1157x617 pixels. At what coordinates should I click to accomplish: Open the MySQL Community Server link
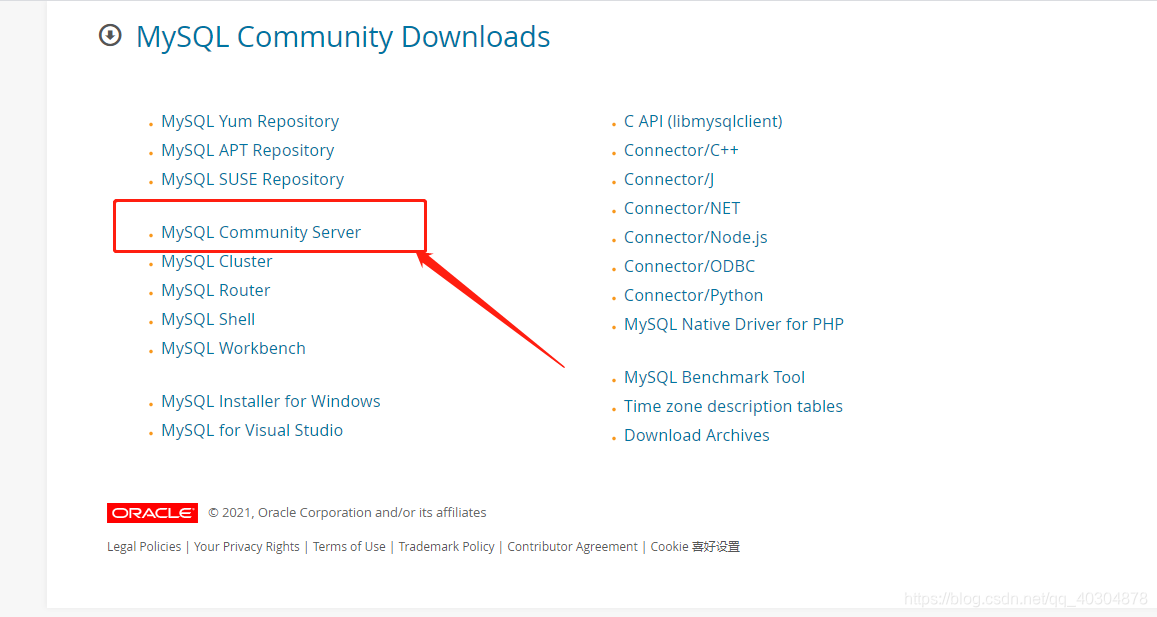[x=261, y=232]
